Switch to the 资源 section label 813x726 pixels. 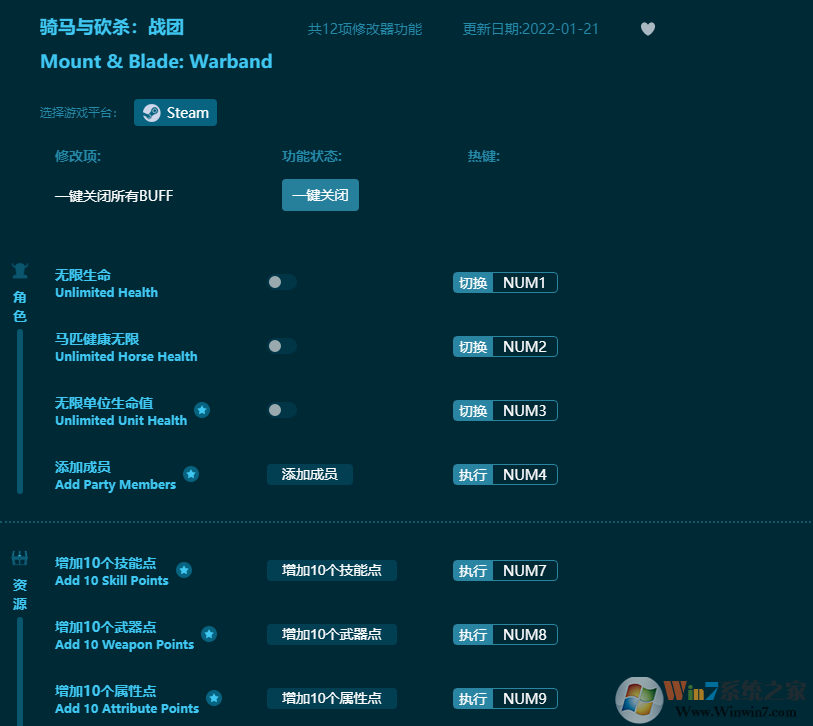[x=20, y=592]
